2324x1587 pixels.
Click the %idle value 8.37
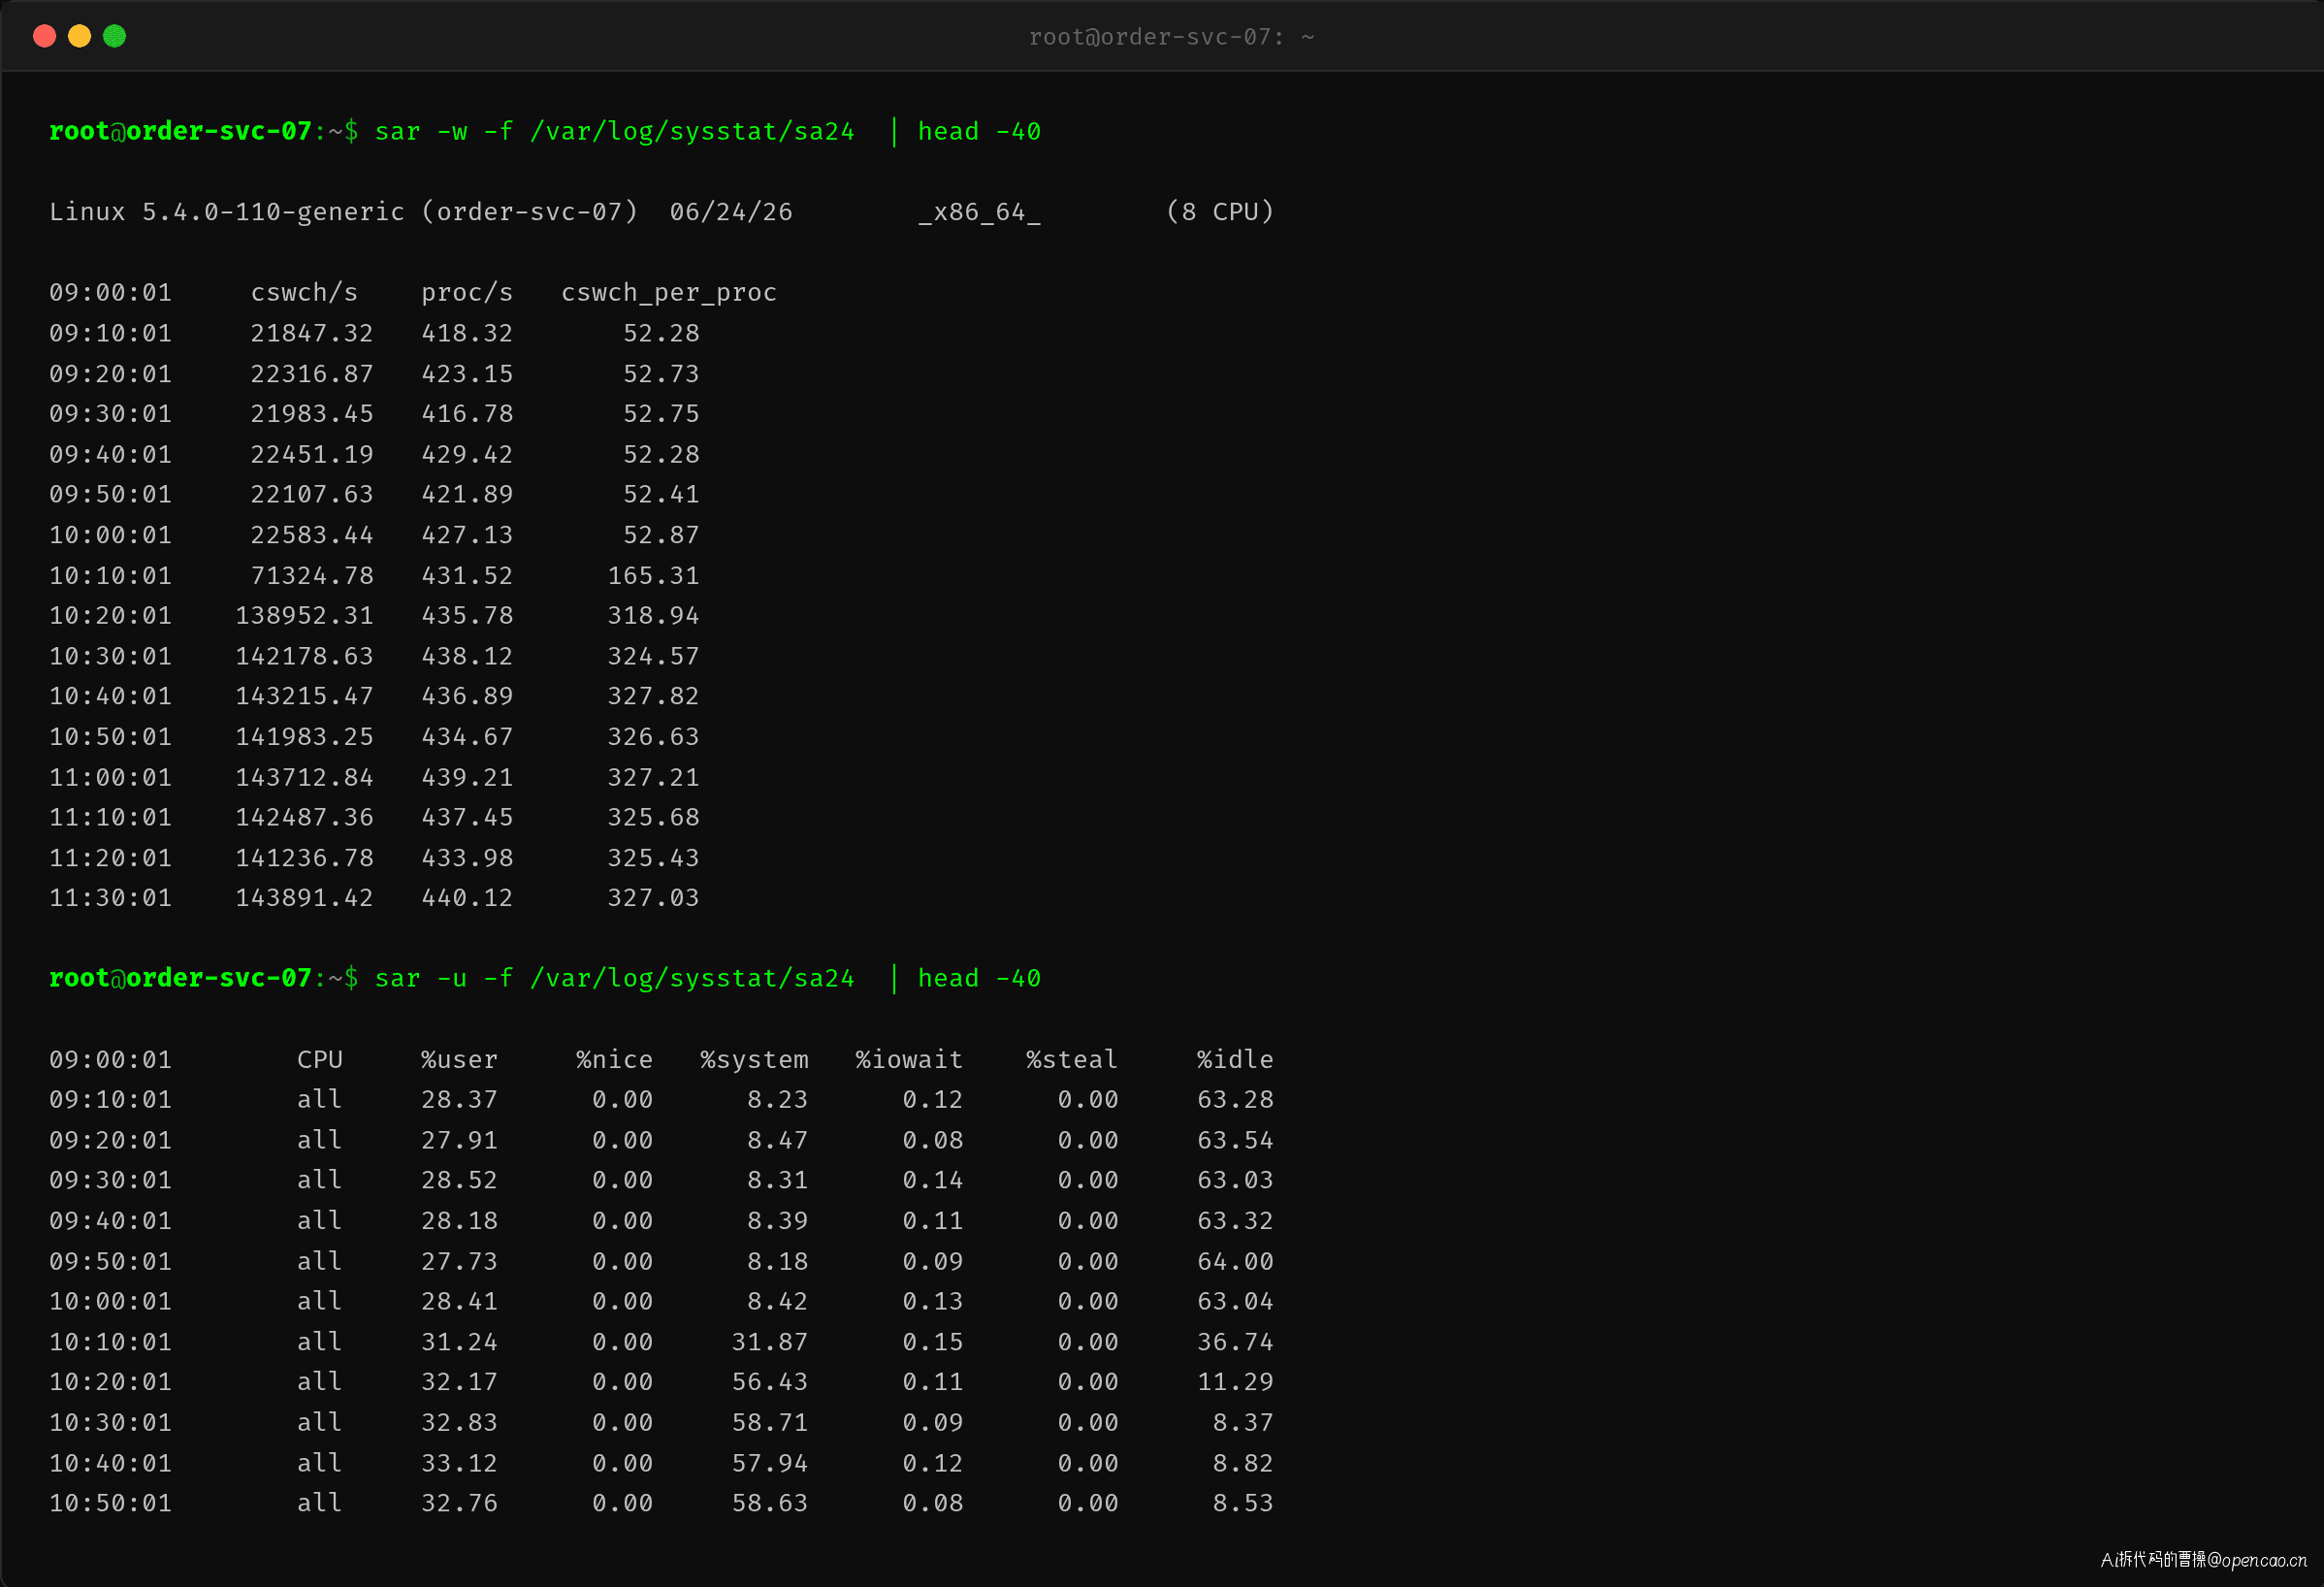1243,1423
